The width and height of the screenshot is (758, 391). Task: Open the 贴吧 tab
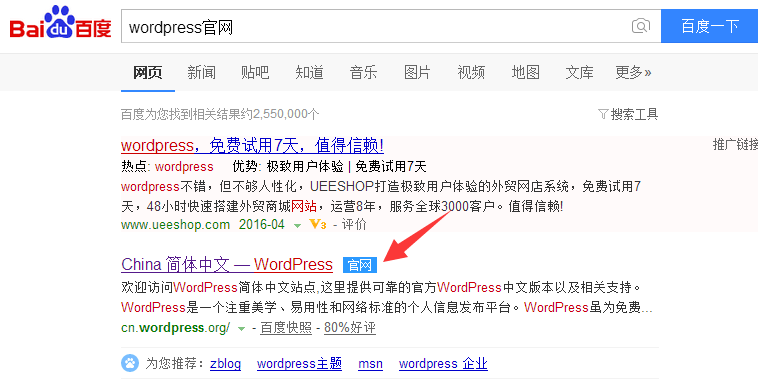255,72
